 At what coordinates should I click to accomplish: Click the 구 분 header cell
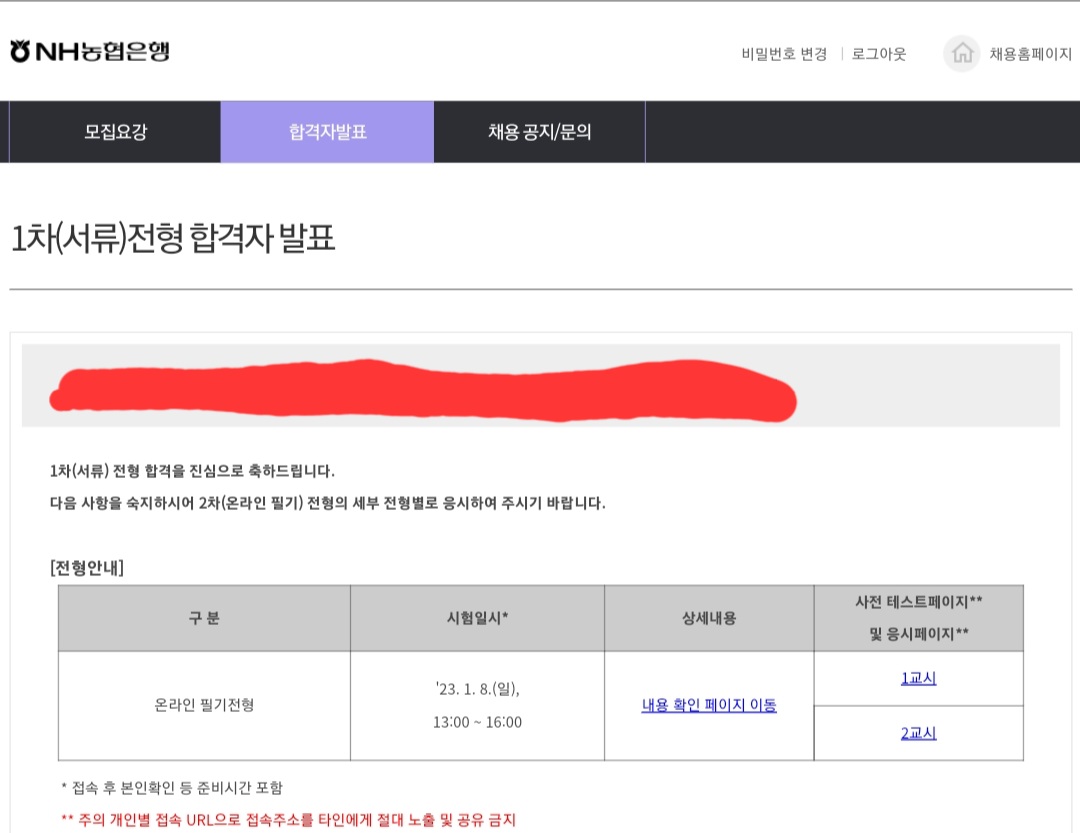tap(205, 618)
